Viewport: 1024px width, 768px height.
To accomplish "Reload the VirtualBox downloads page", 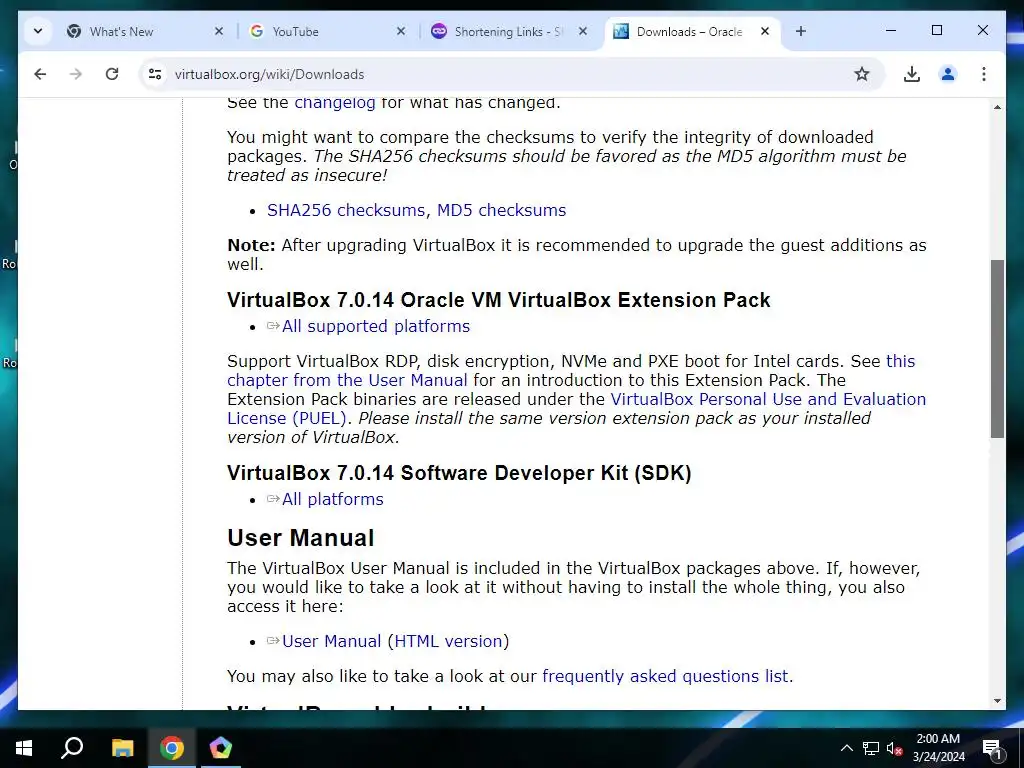I will tap(112, 74).
